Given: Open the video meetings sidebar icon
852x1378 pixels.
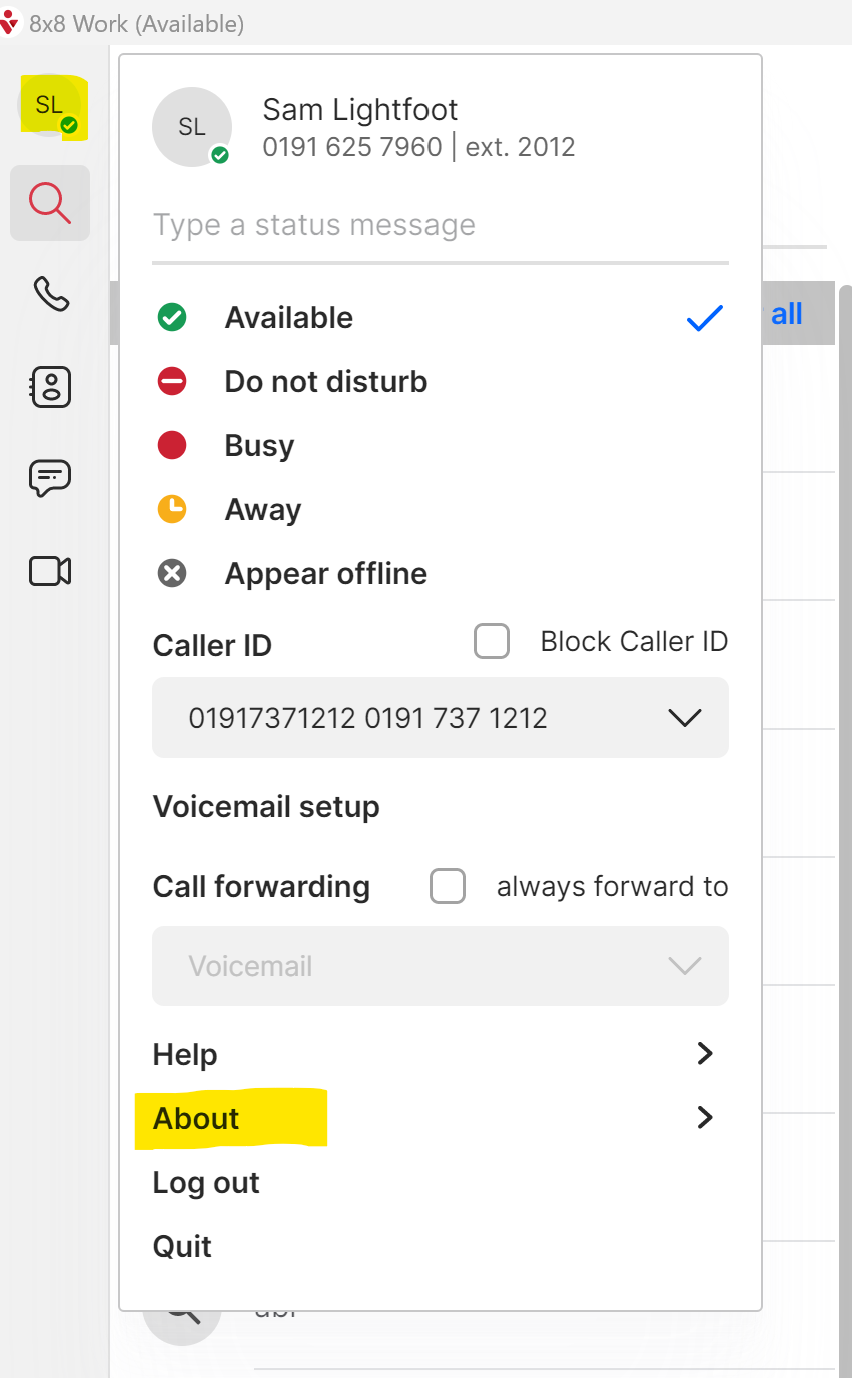Looking at the screenshot, I should pyautogui.click(x=50, y=571).
